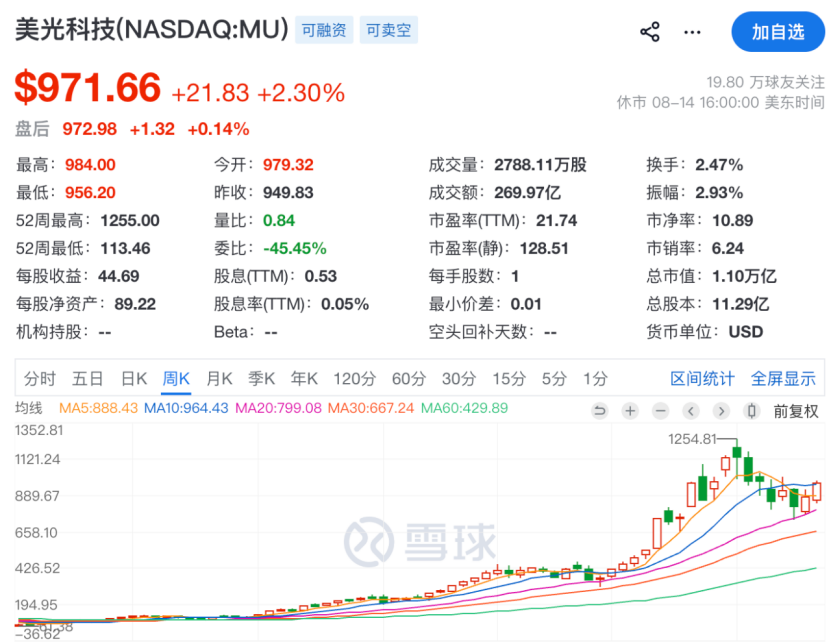Move chart right with the right arrow icon
The width and height of the screenshot is (831, 642).
coord(721,411)
